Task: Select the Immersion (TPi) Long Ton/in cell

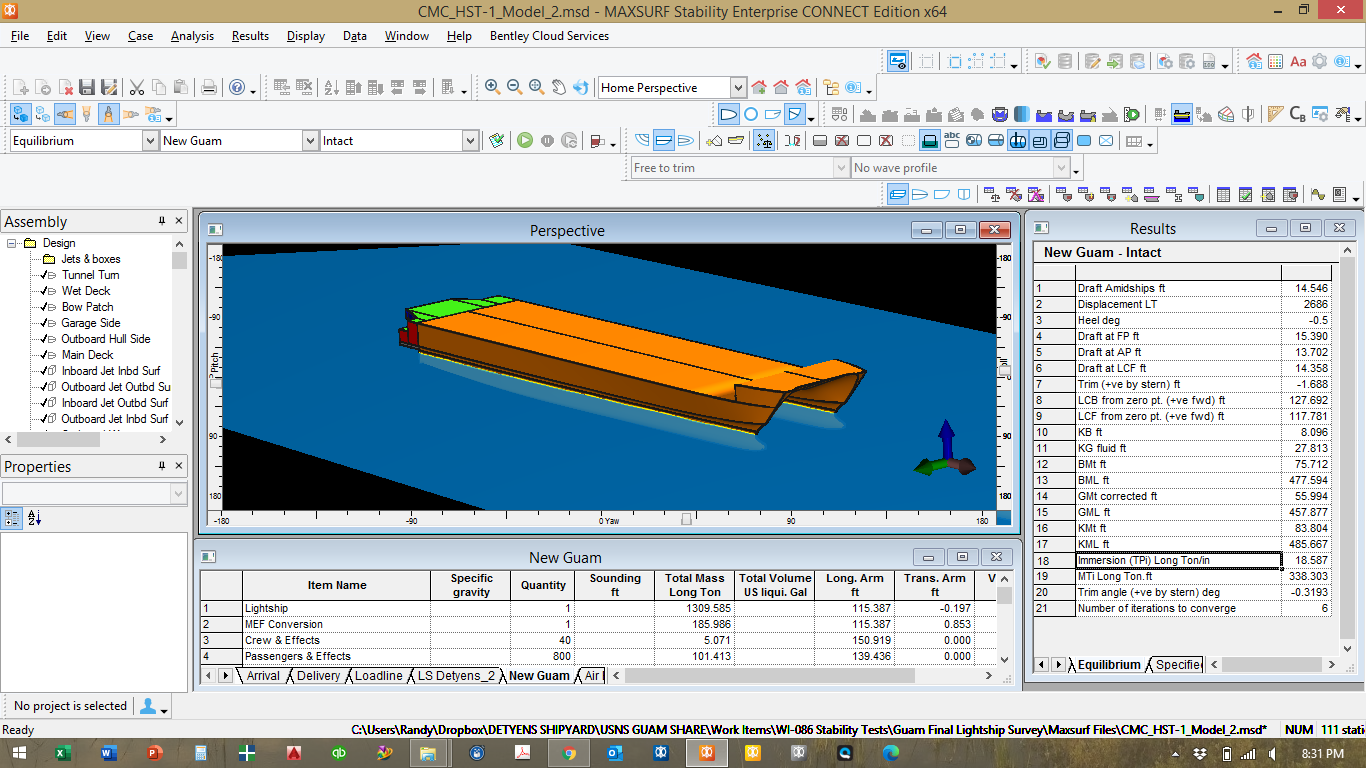Action: coord(1179,560)
